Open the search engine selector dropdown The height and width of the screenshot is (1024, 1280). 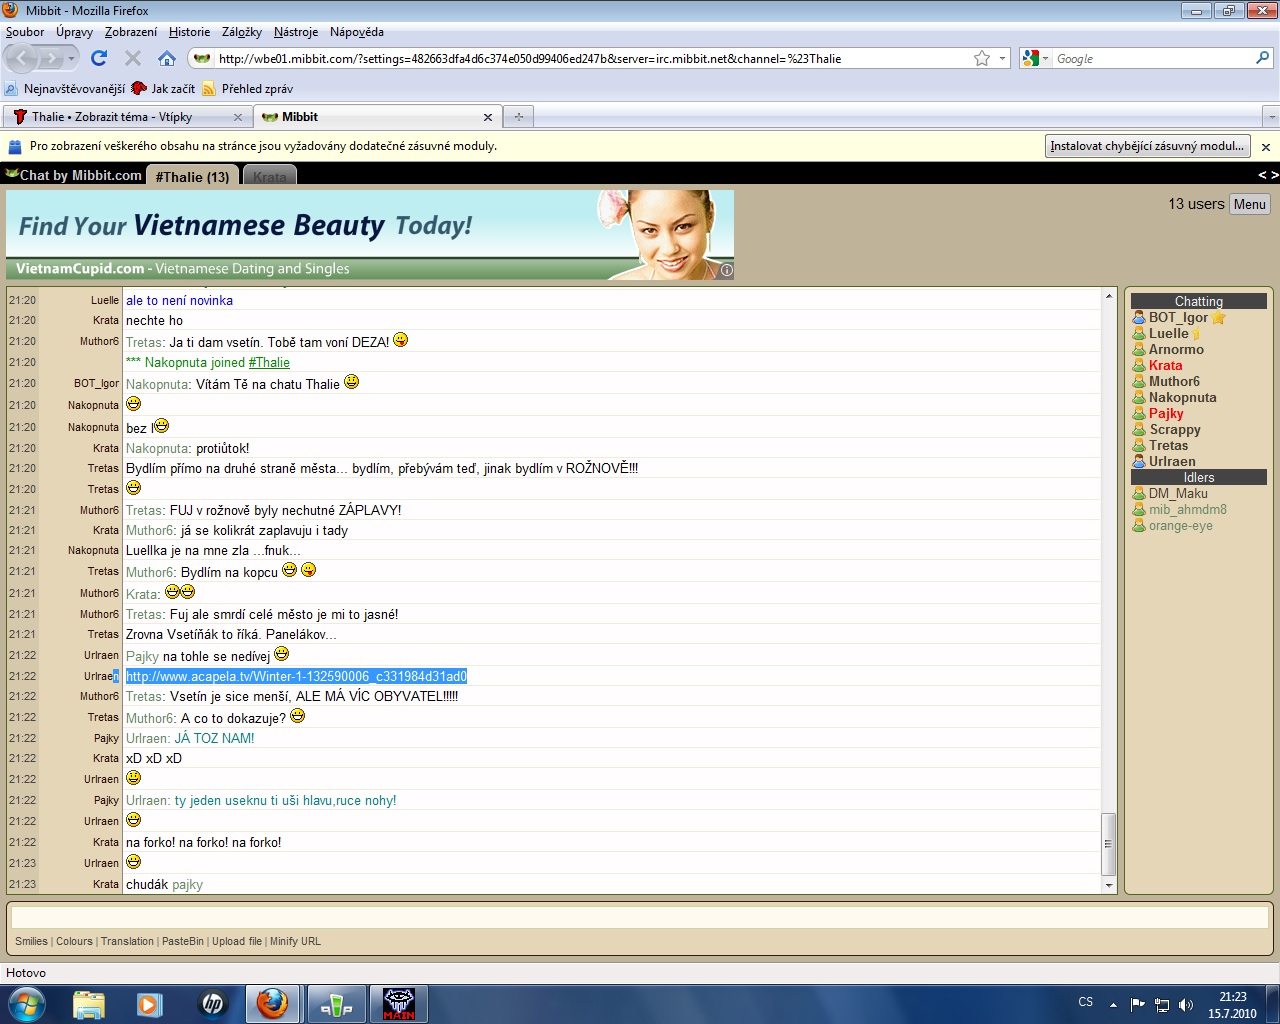(x=1036, y=59)
